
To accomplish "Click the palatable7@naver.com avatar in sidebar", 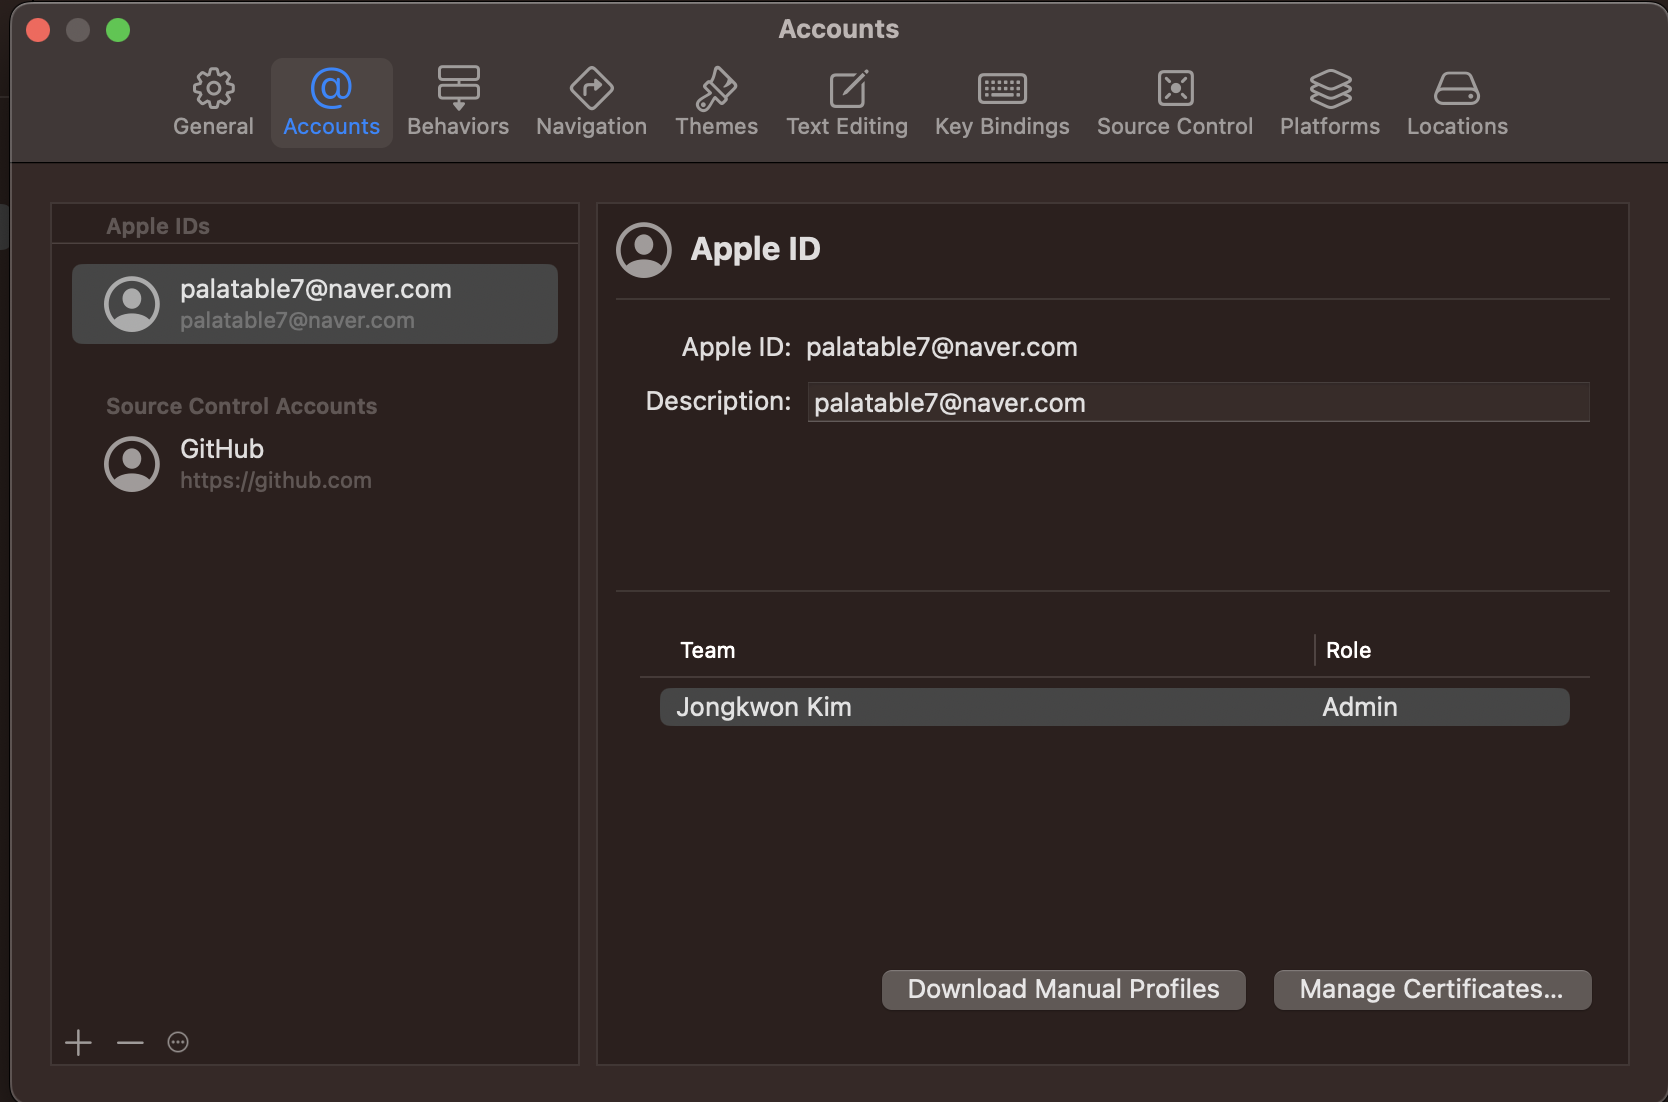I will [x=132, y=304].
